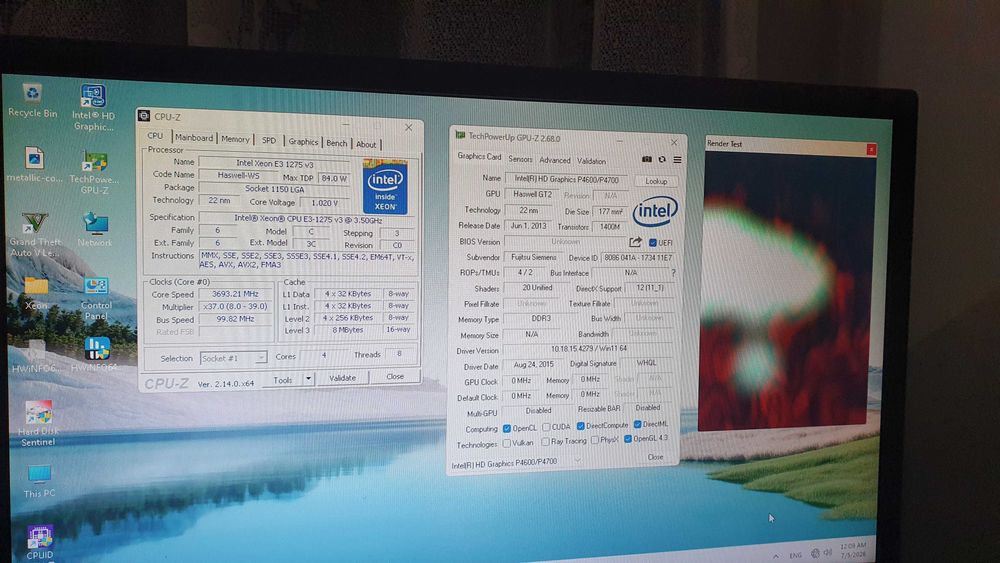Screen dimensions: 1000x563
Task: Click the Intel Inside Xeon logo in CPU-Z
Action: [385, 187]
